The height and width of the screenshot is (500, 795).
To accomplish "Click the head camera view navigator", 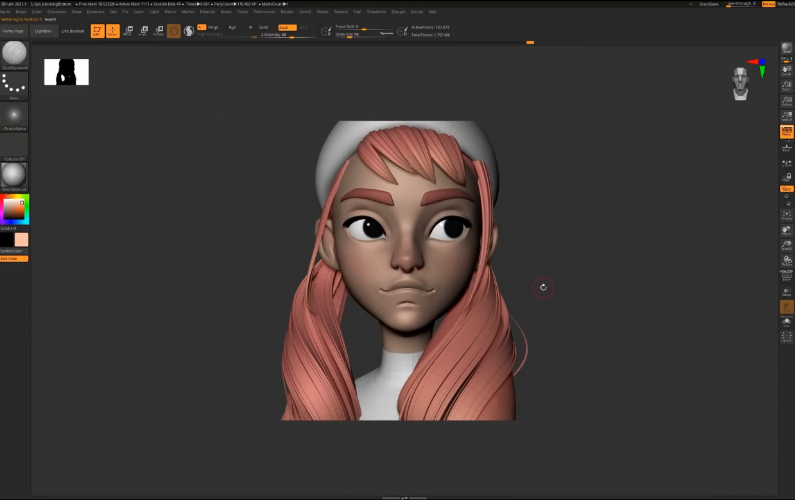I will tap(740, 83).
